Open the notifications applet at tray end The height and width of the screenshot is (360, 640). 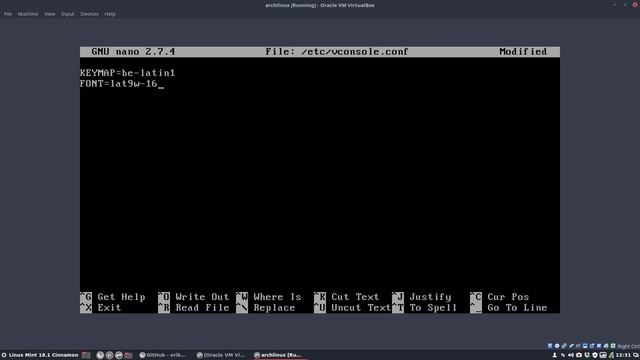(636, 355)
